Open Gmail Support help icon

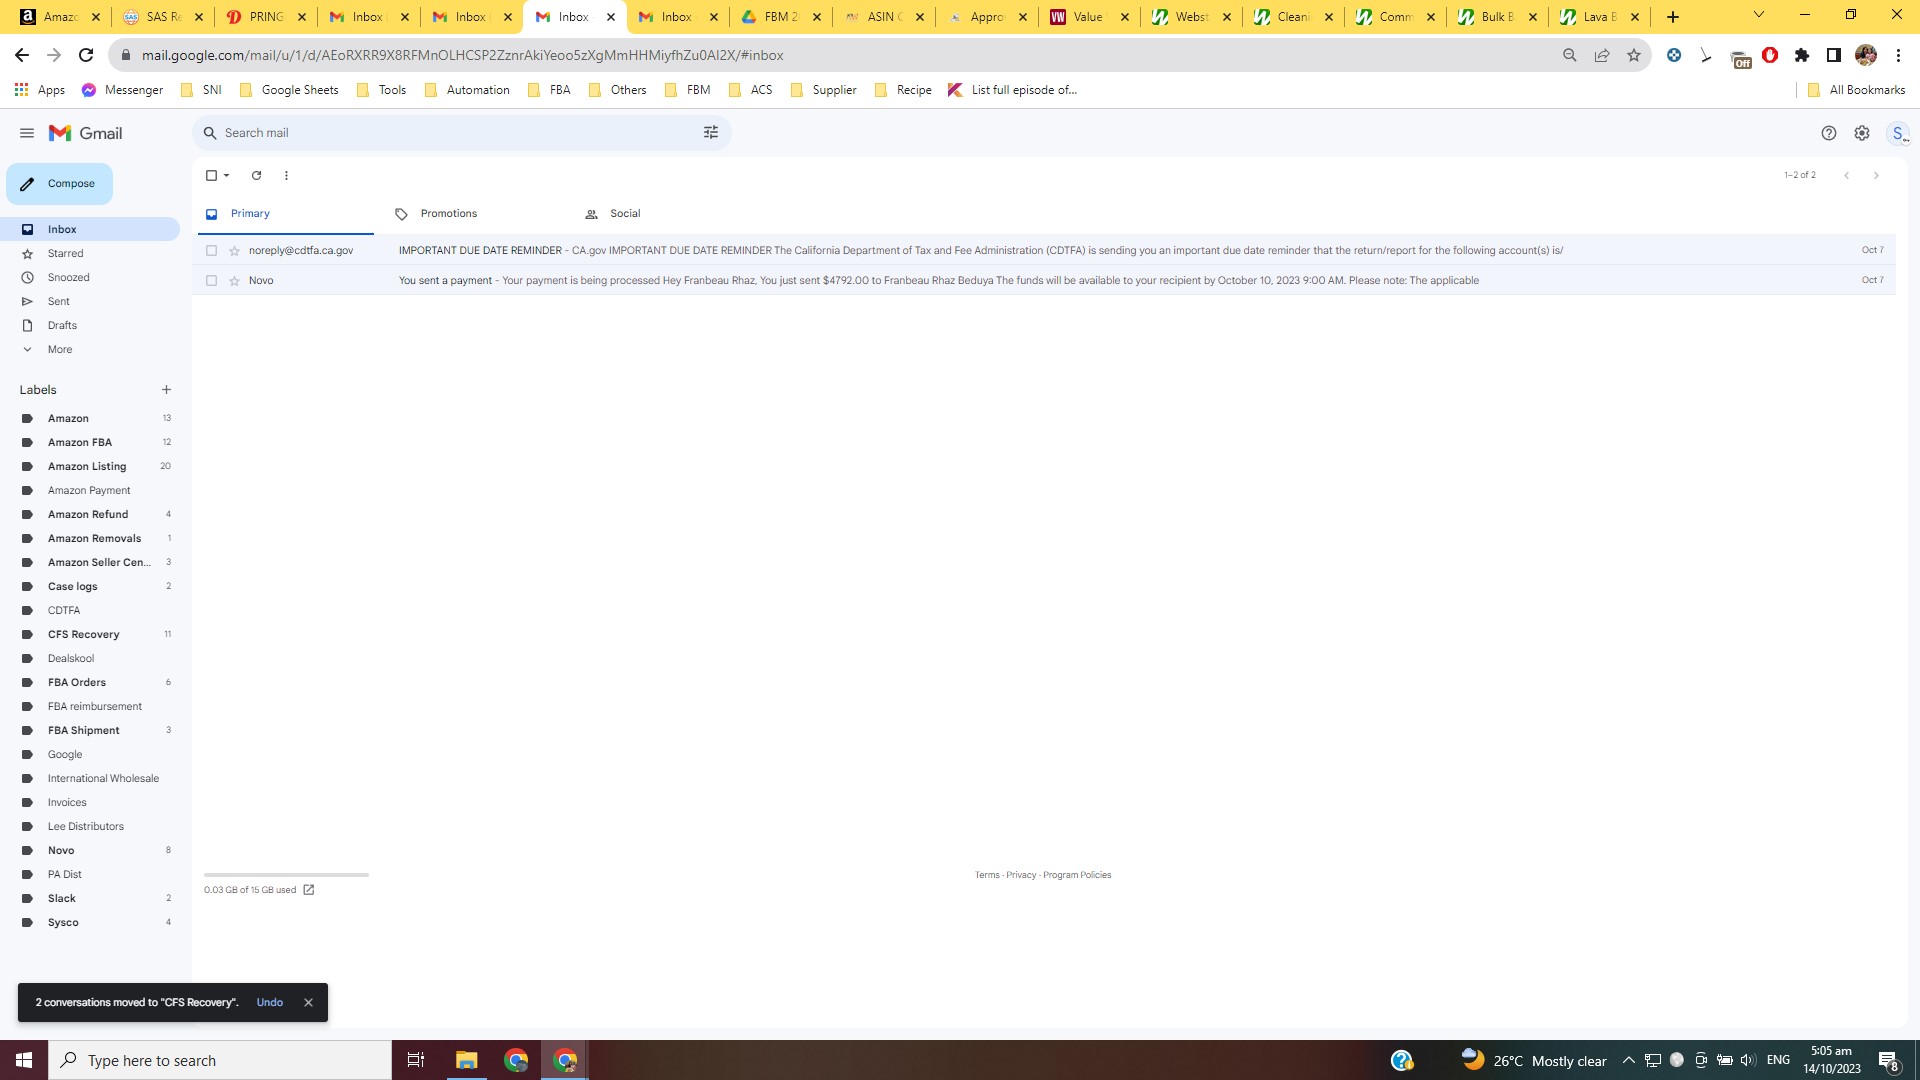pos(1829,133)
